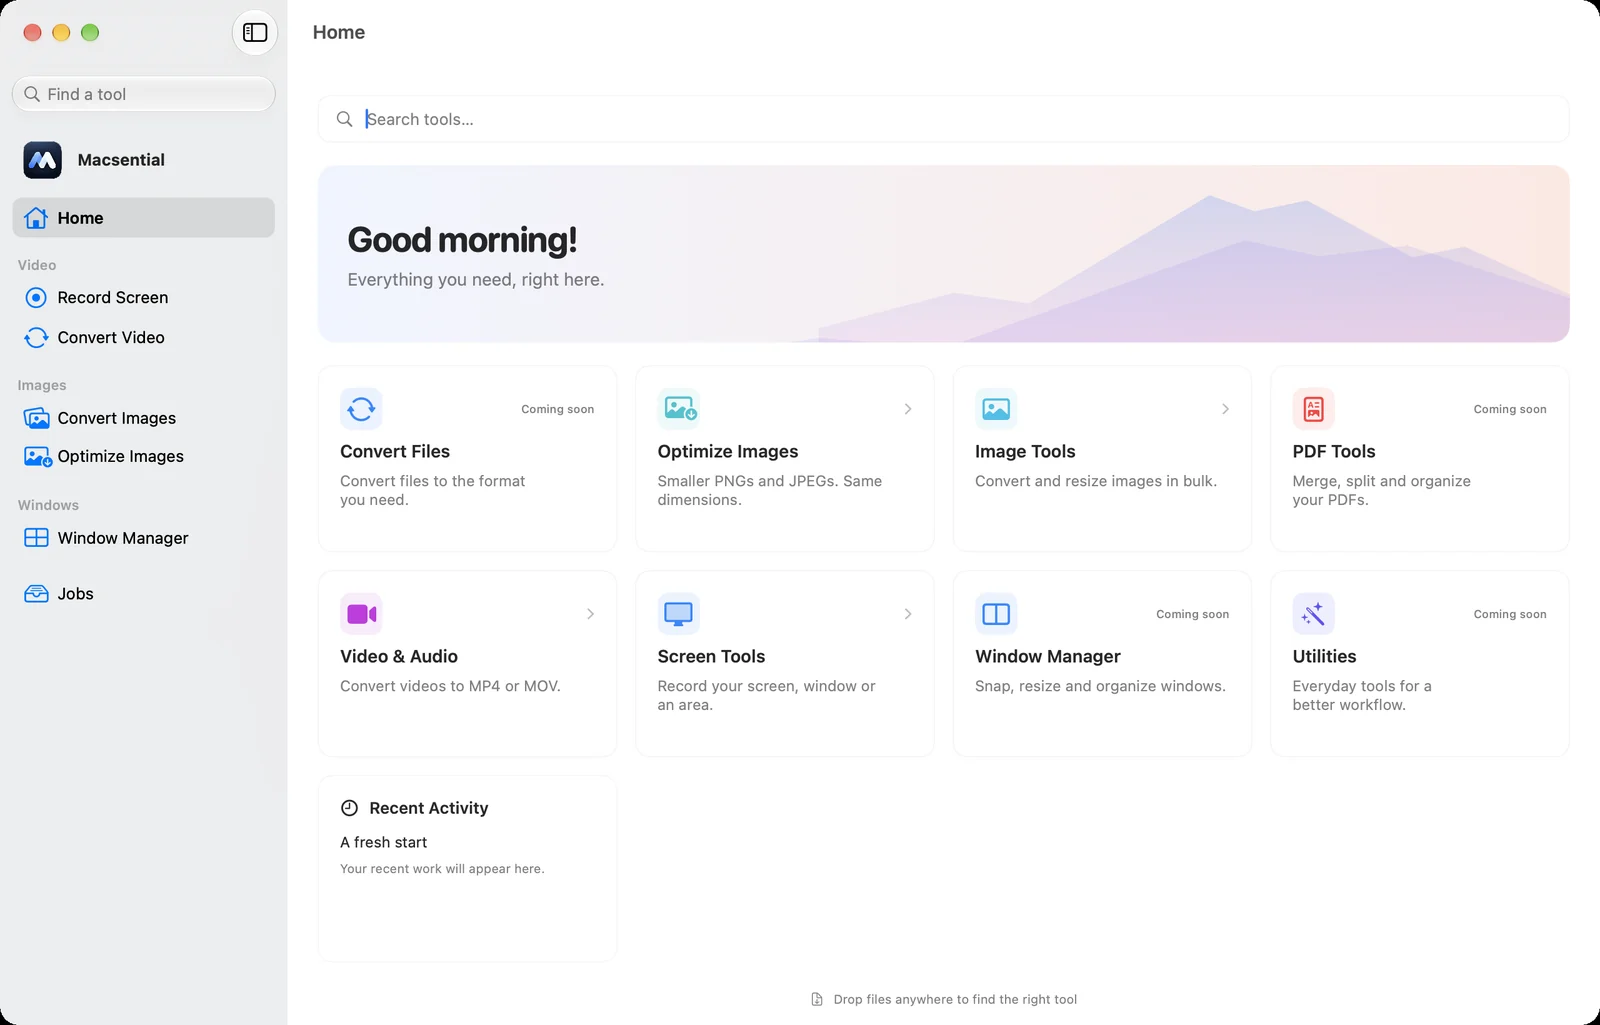Click the Window Manager sidebar grid icon

[x=36, y=538]
